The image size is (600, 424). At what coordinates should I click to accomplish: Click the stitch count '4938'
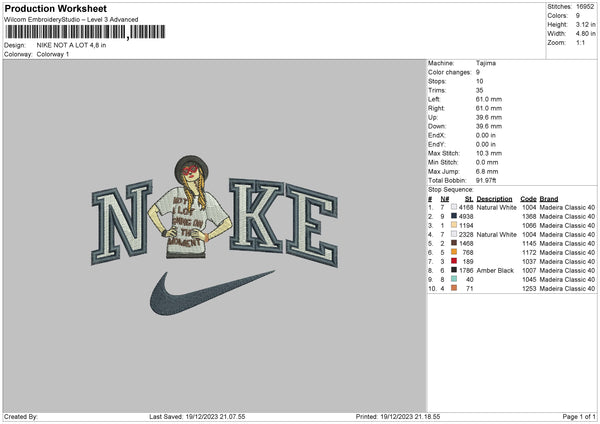466,216
